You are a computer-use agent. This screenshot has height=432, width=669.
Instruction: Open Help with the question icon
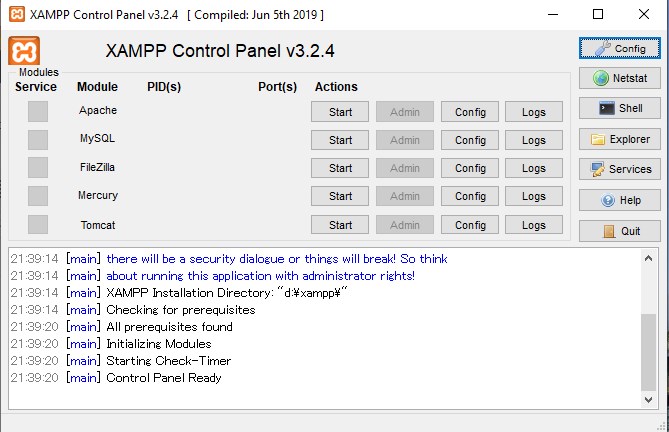coord(619,200)
